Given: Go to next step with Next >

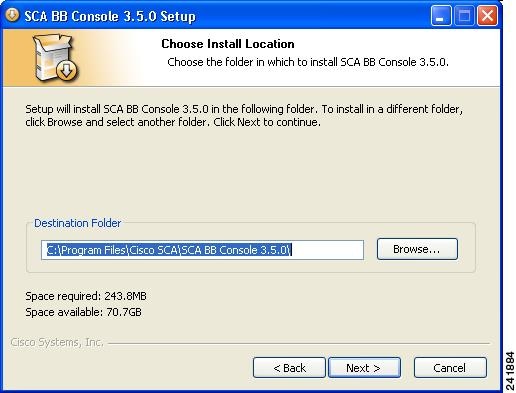Looking at the screenshot, I should [364, 368].
